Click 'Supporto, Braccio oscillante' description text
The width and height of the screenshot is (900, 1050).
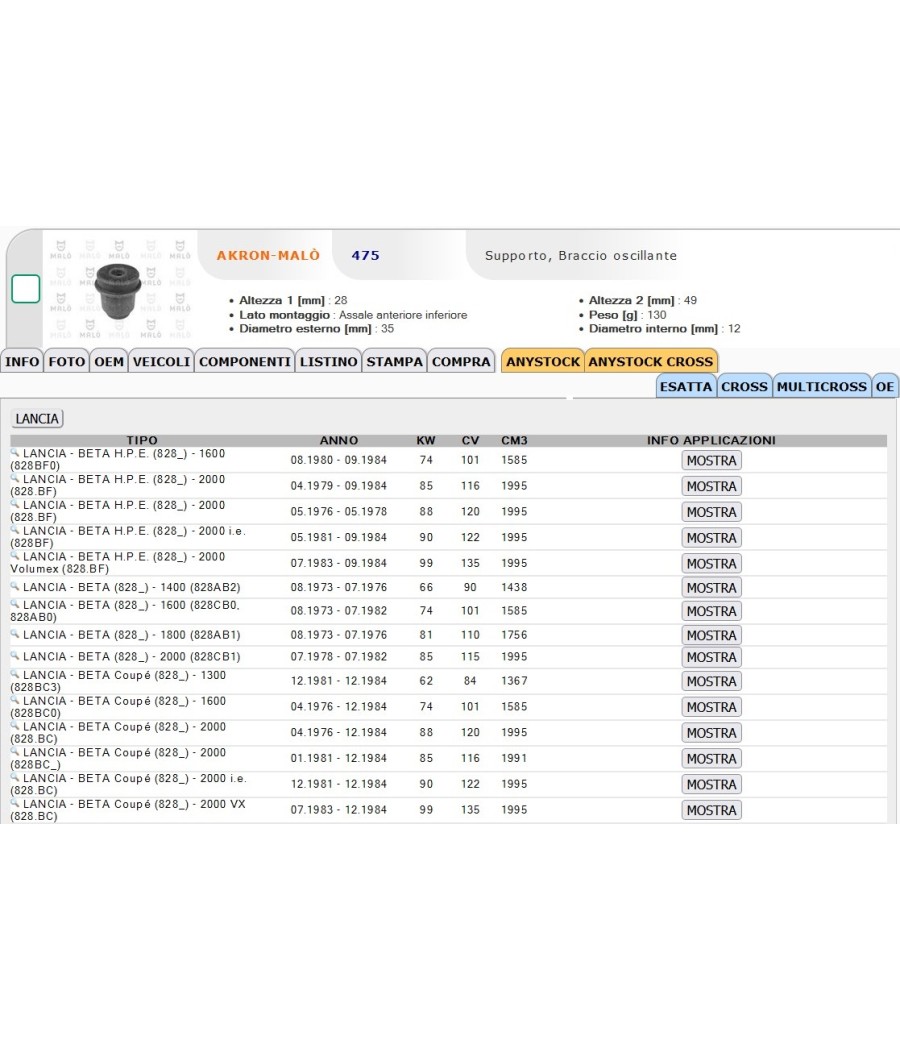pos(581,256)
